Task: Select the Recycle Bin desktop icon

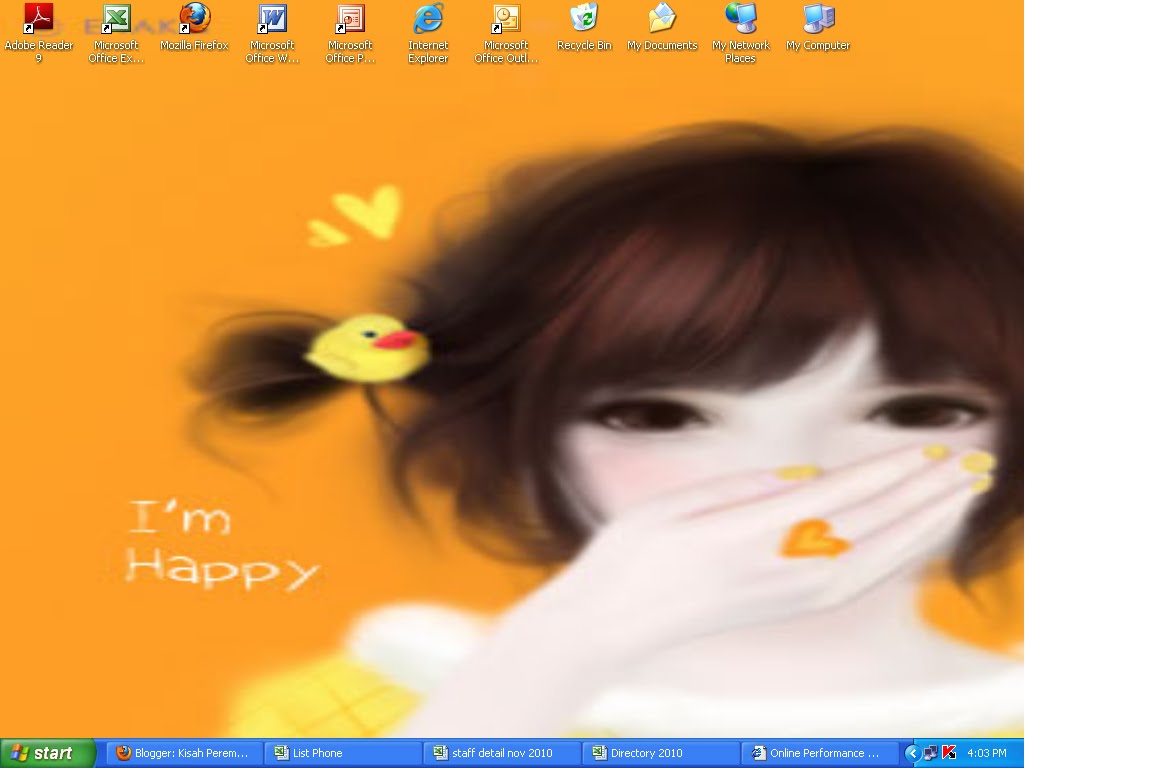Action: tap(584, 27)
